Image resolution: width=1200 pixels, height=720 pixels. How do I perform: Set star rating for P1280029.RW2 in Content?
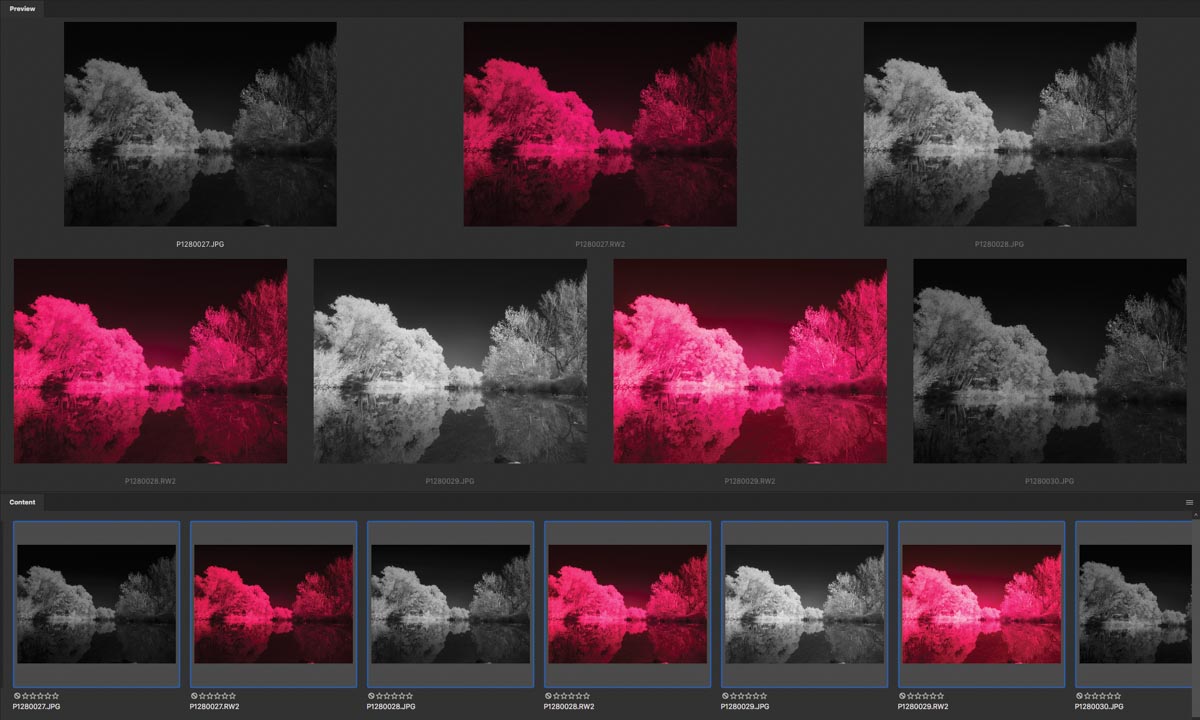926,696
